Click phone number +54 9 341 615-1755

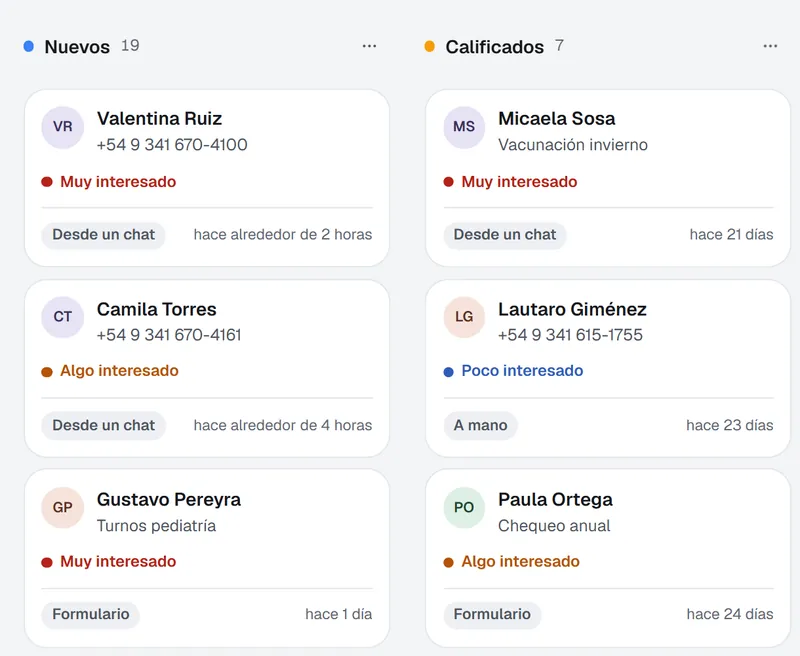570,335
